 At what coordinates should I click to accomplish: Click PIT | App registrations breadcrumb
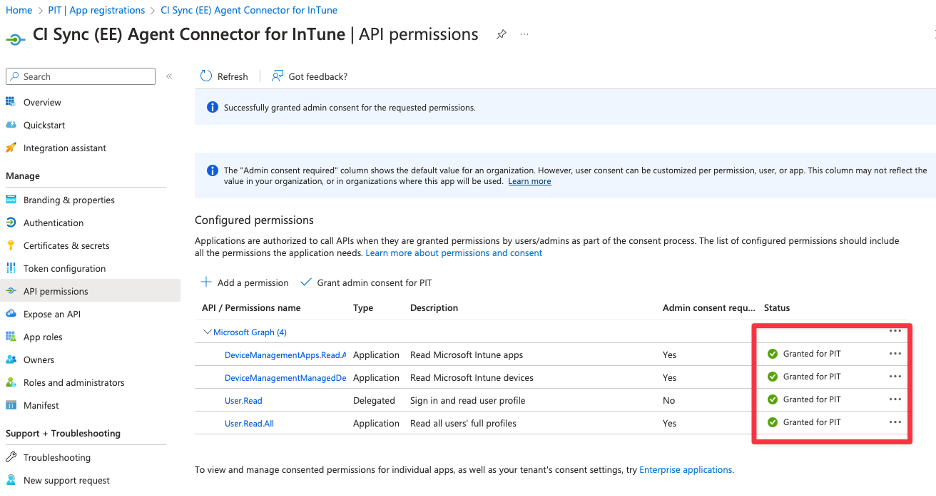click(x=96, y=10)
